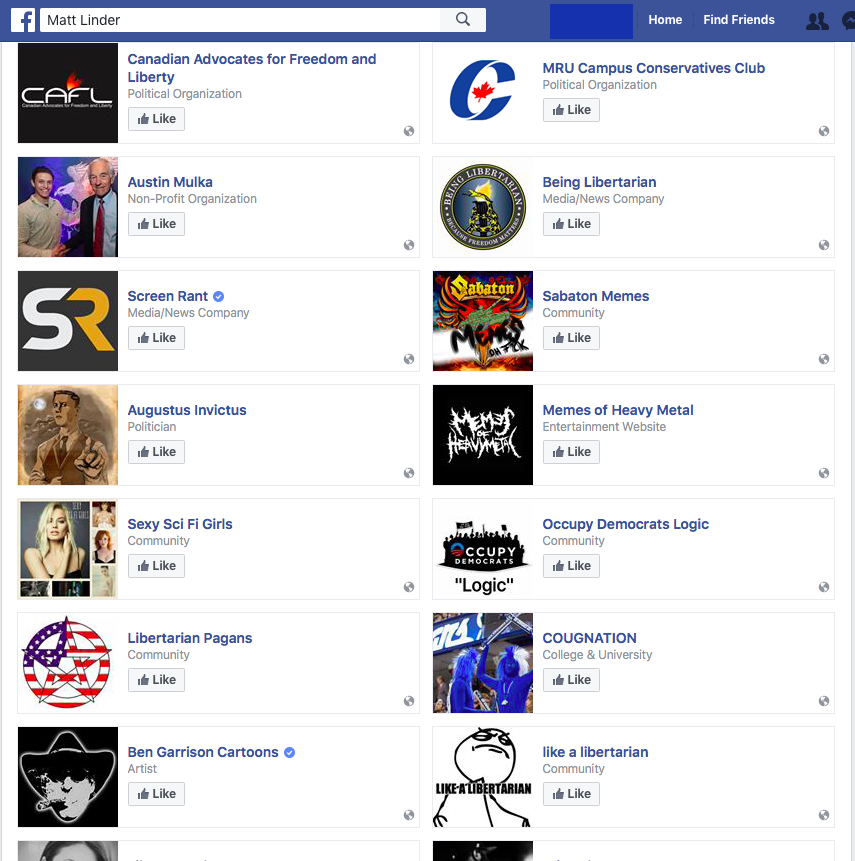This screenshot has height=861, width=855.
Task: Click the Libertarian Pagans pentagram thumbnail
Action: tap(68, 663)
